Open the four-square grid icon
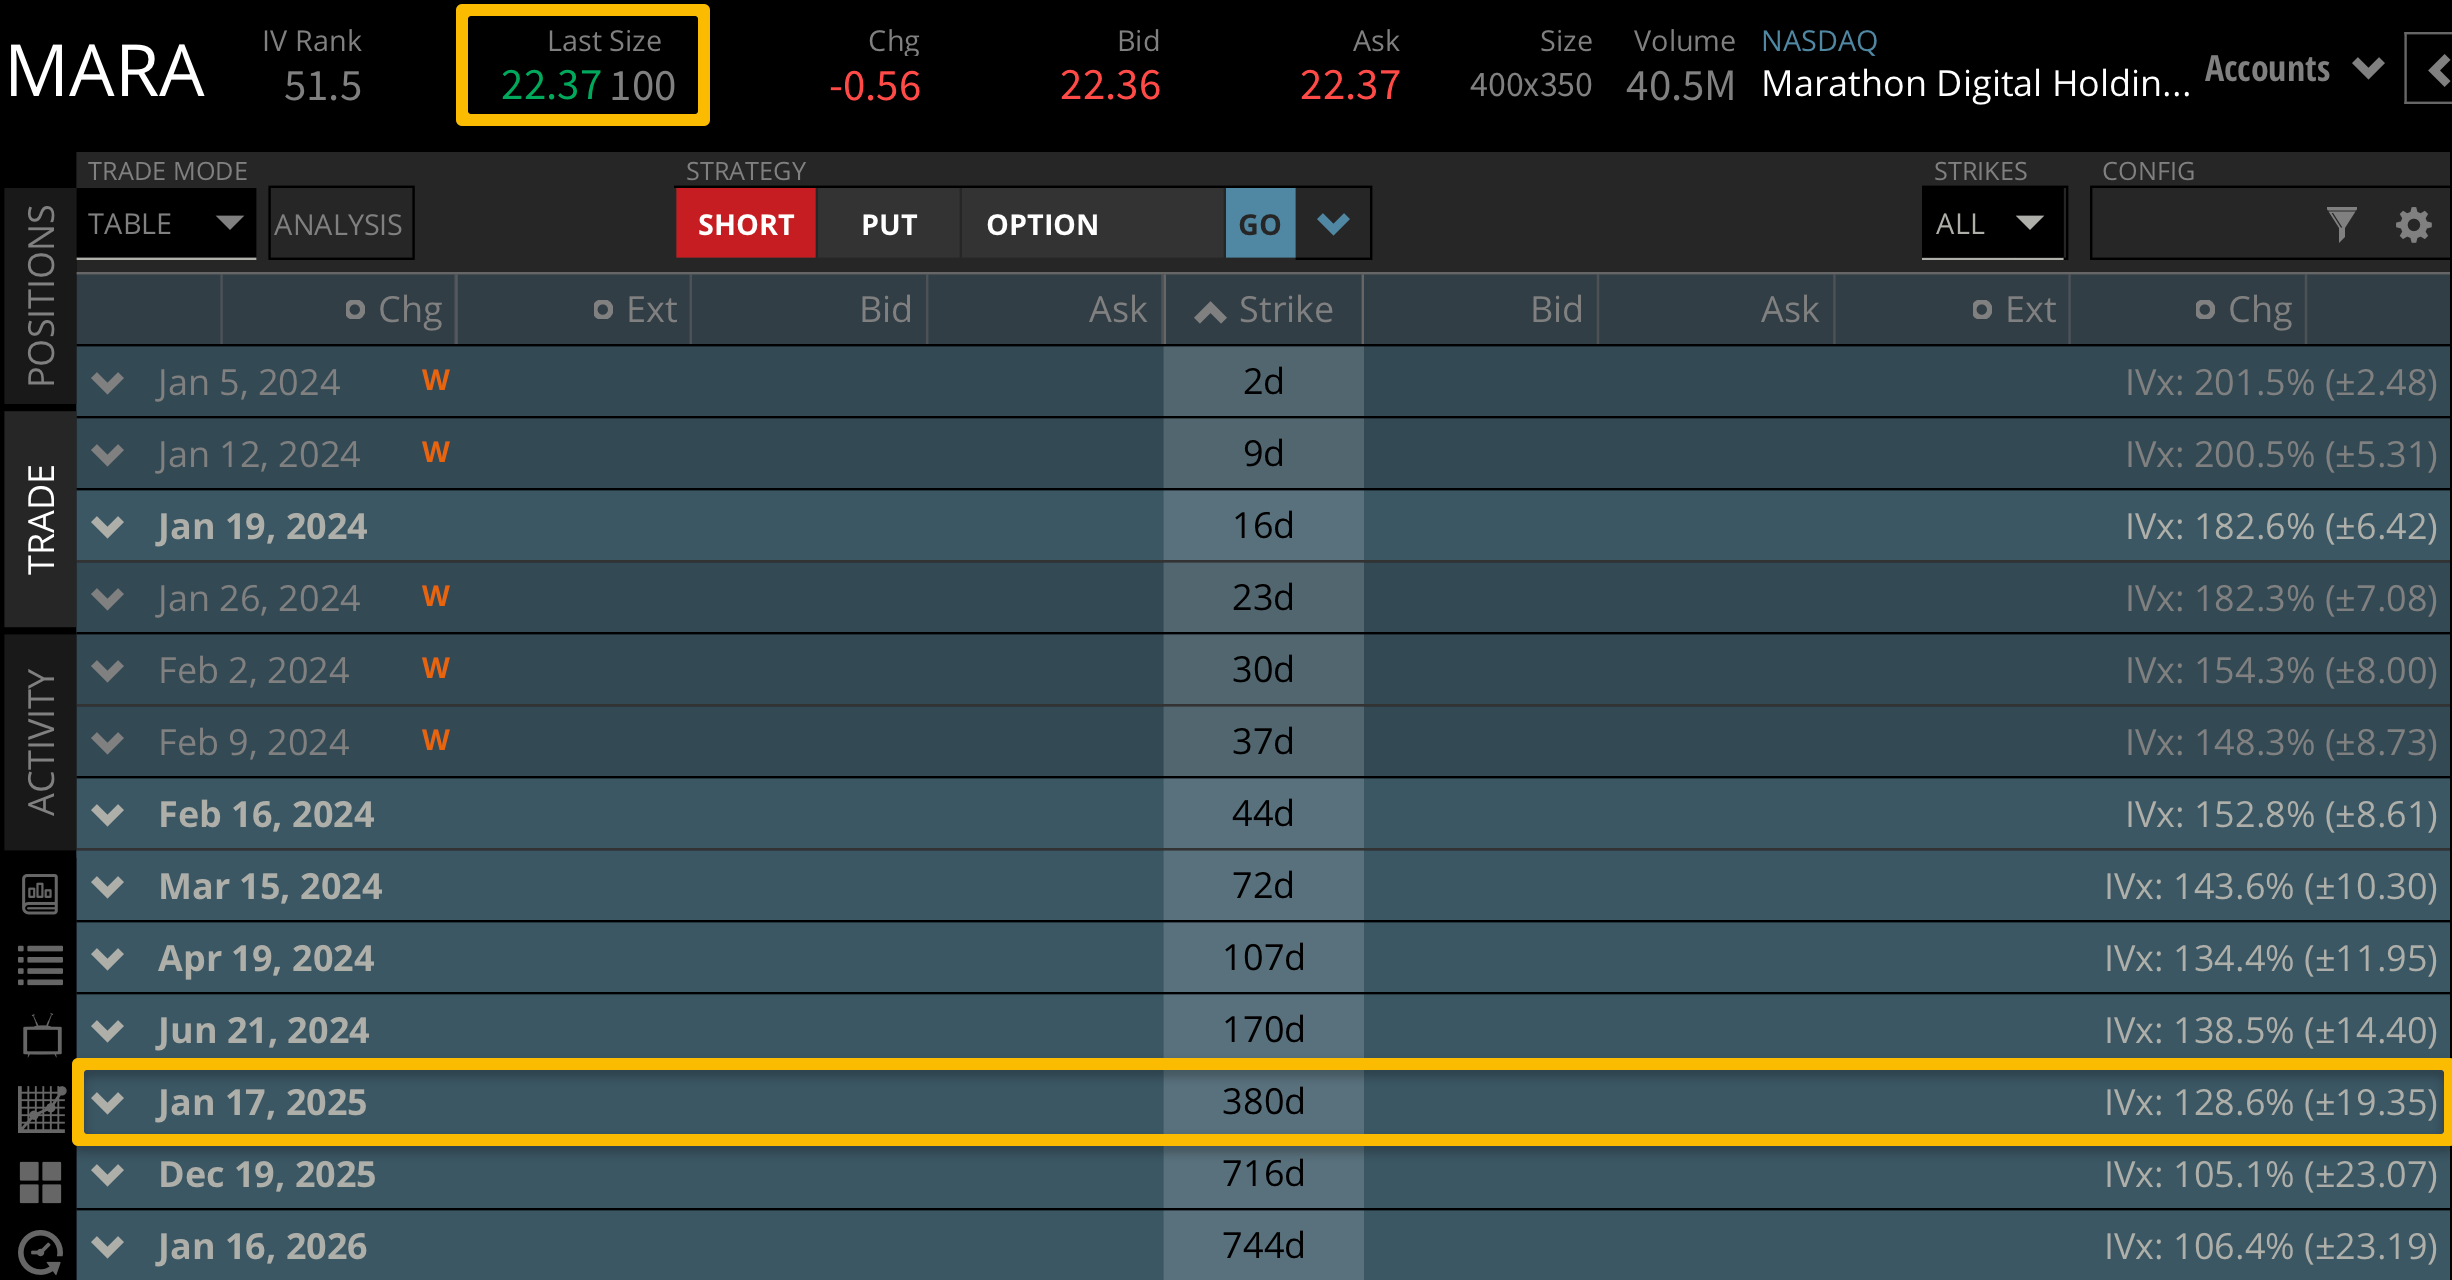2452x1280 pixels. point(40,1181)
